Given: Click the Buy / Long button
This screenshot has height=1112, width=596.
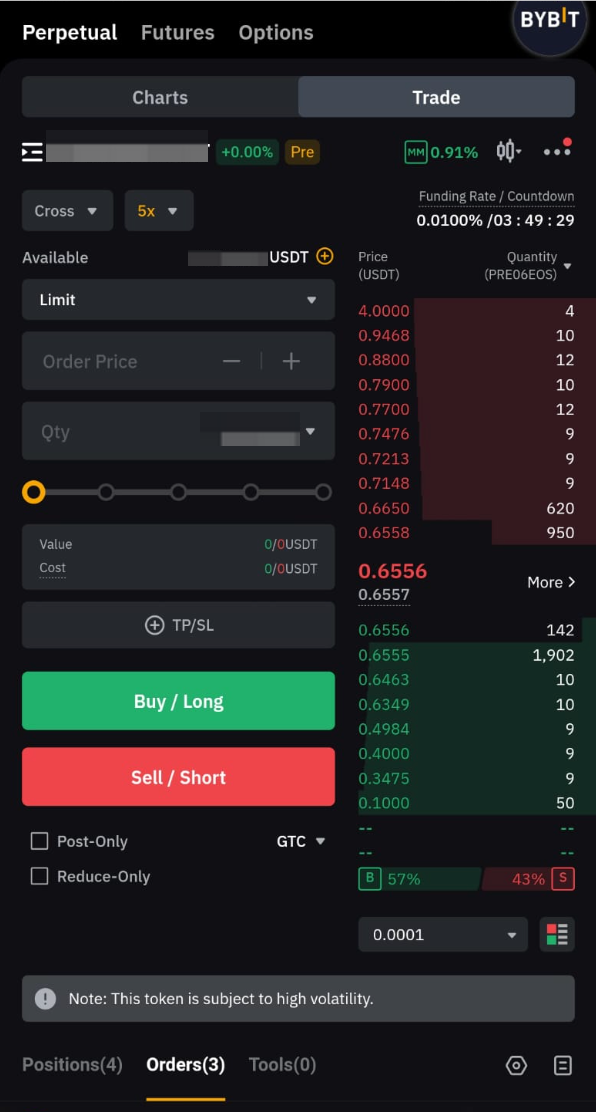Looking at the screenshot, I should [178, 701].
